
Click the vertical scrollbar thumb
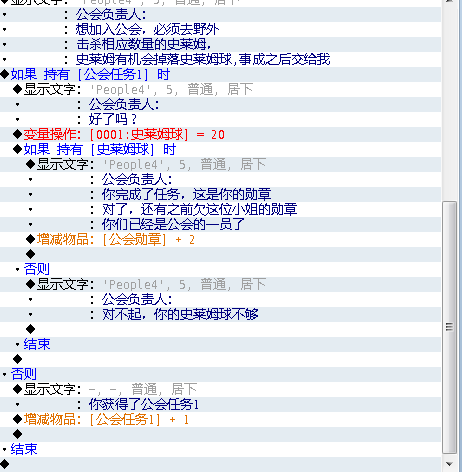click(x=449, y=327)
